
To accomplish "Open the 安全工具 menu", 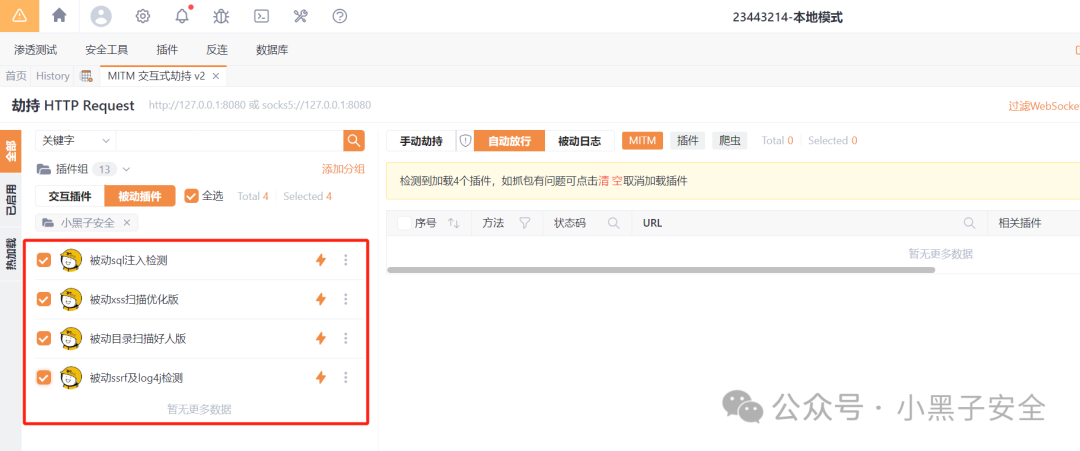I will point(107,50).
